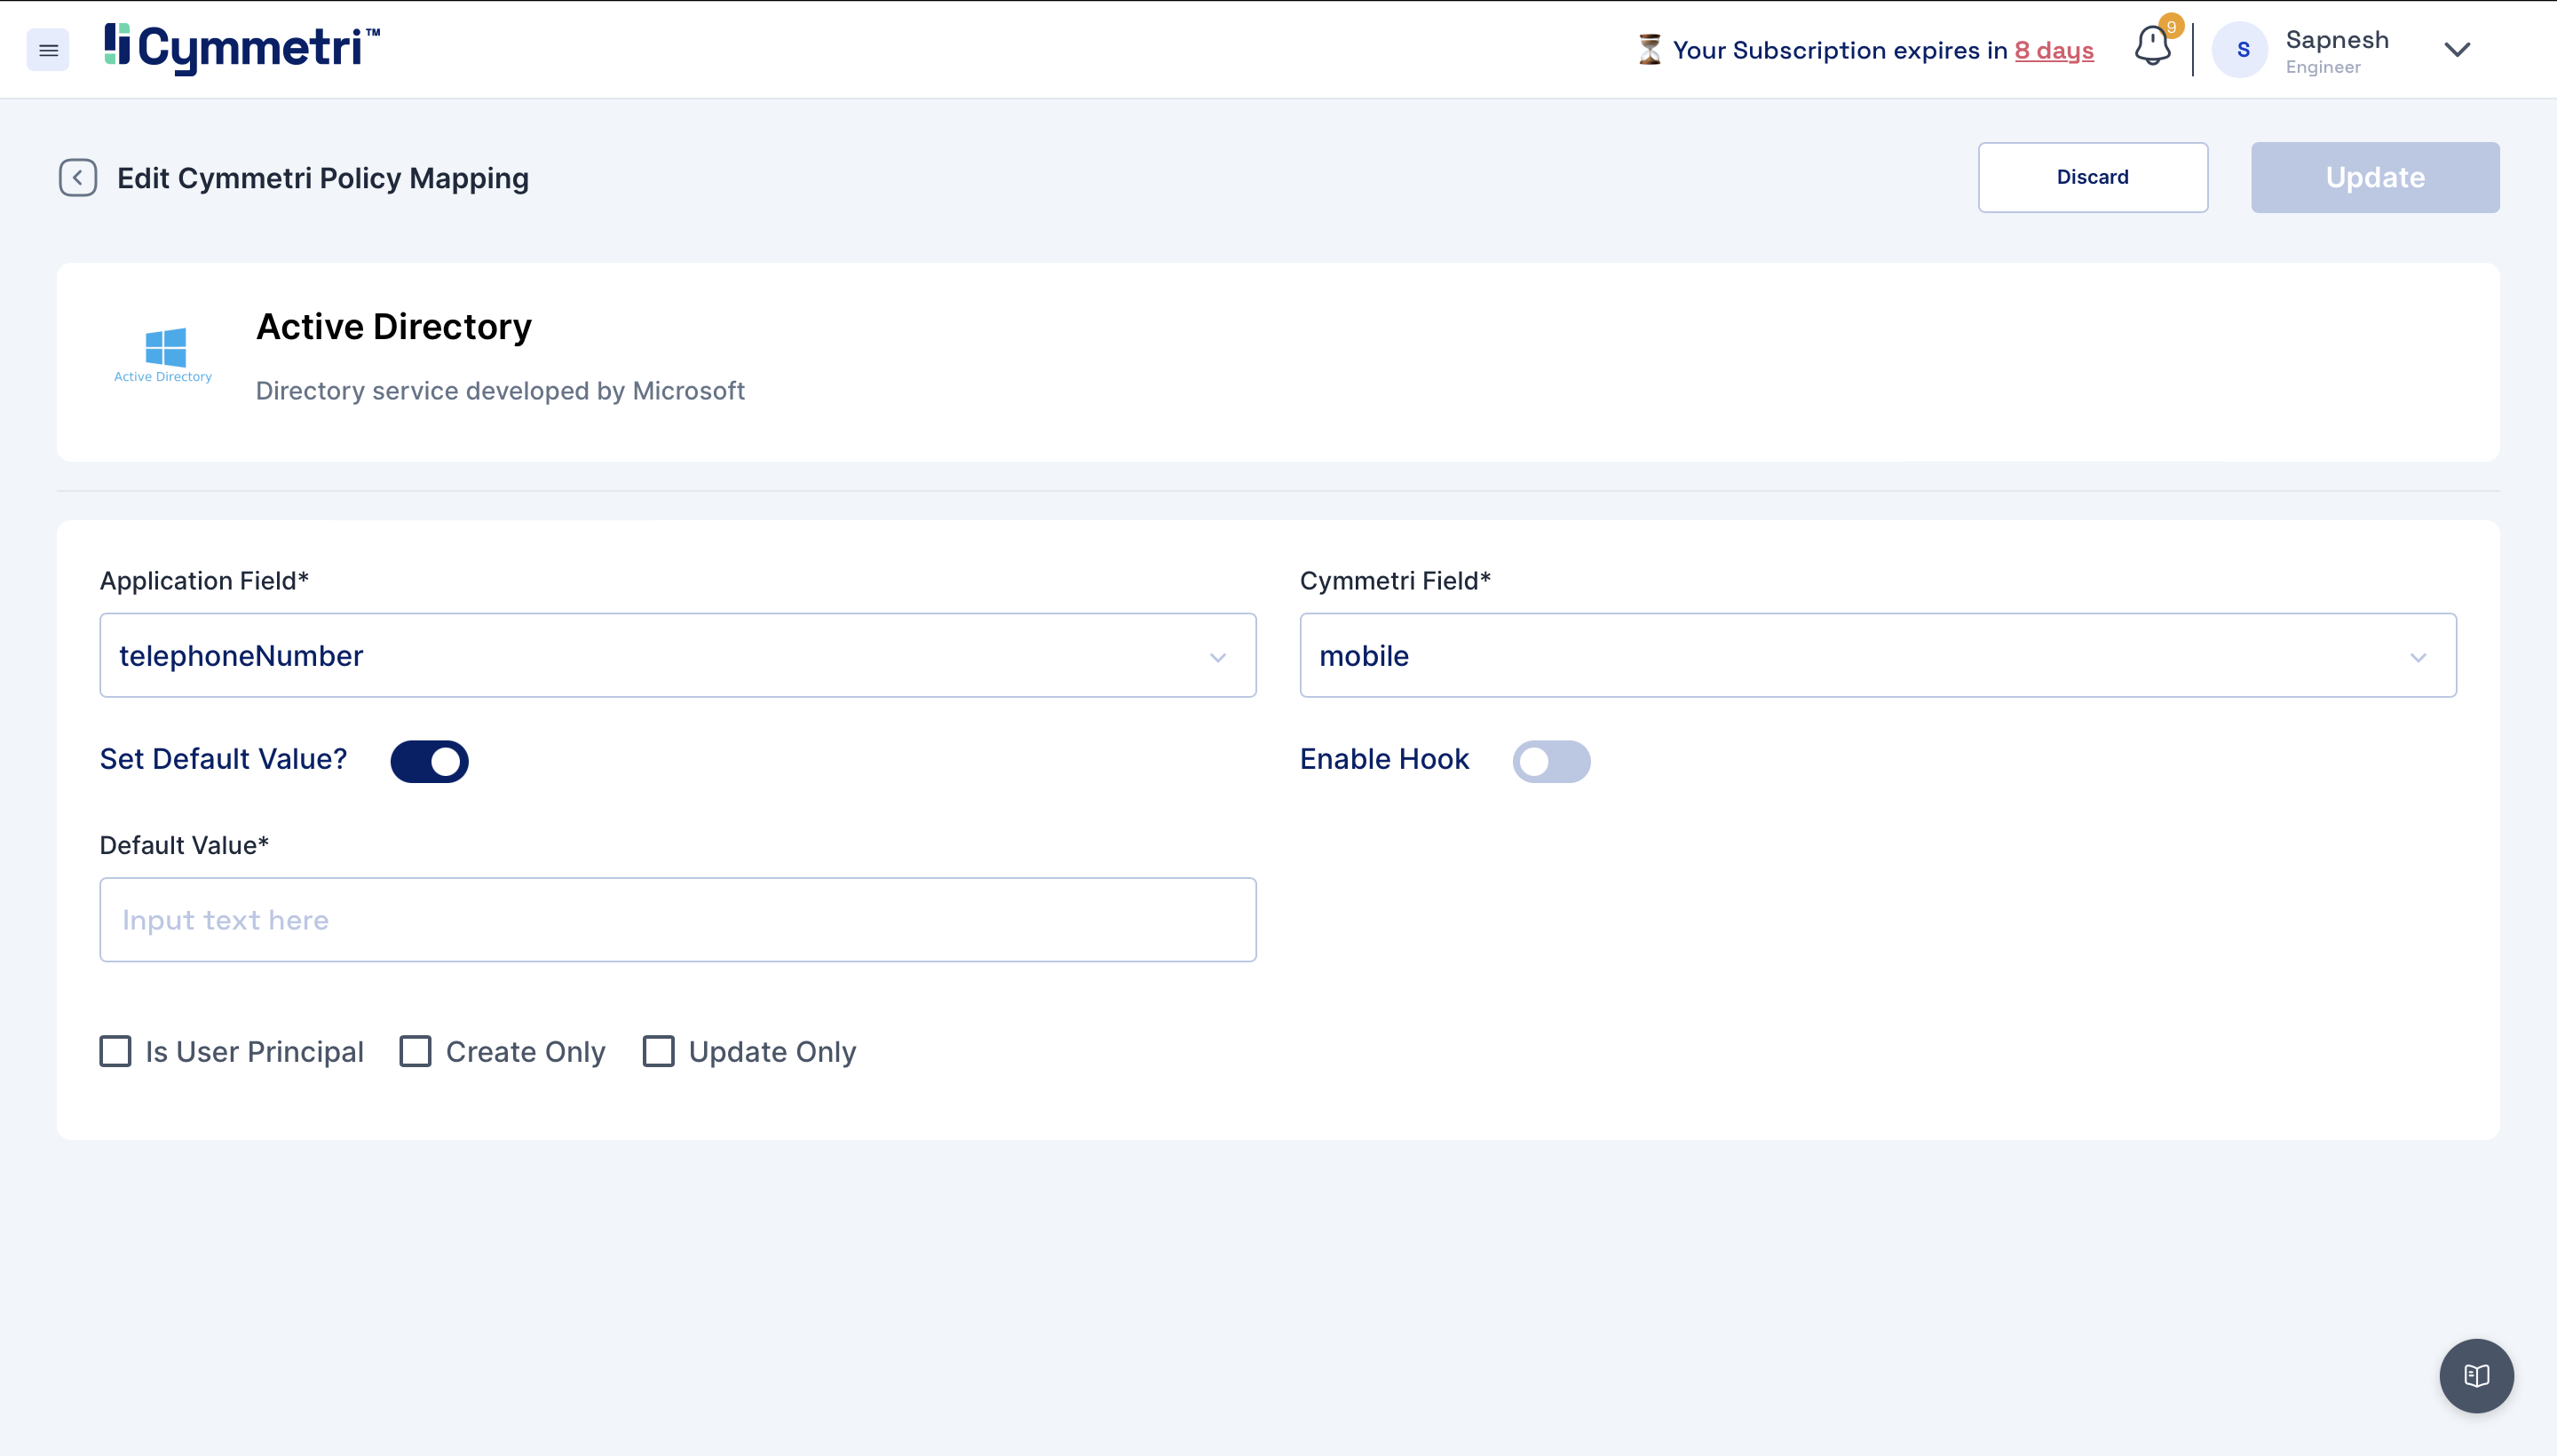The width and height of the screenshot is (2557, 1456).
Task: Open the 8 days subscription link
Action: point(2054,50)
